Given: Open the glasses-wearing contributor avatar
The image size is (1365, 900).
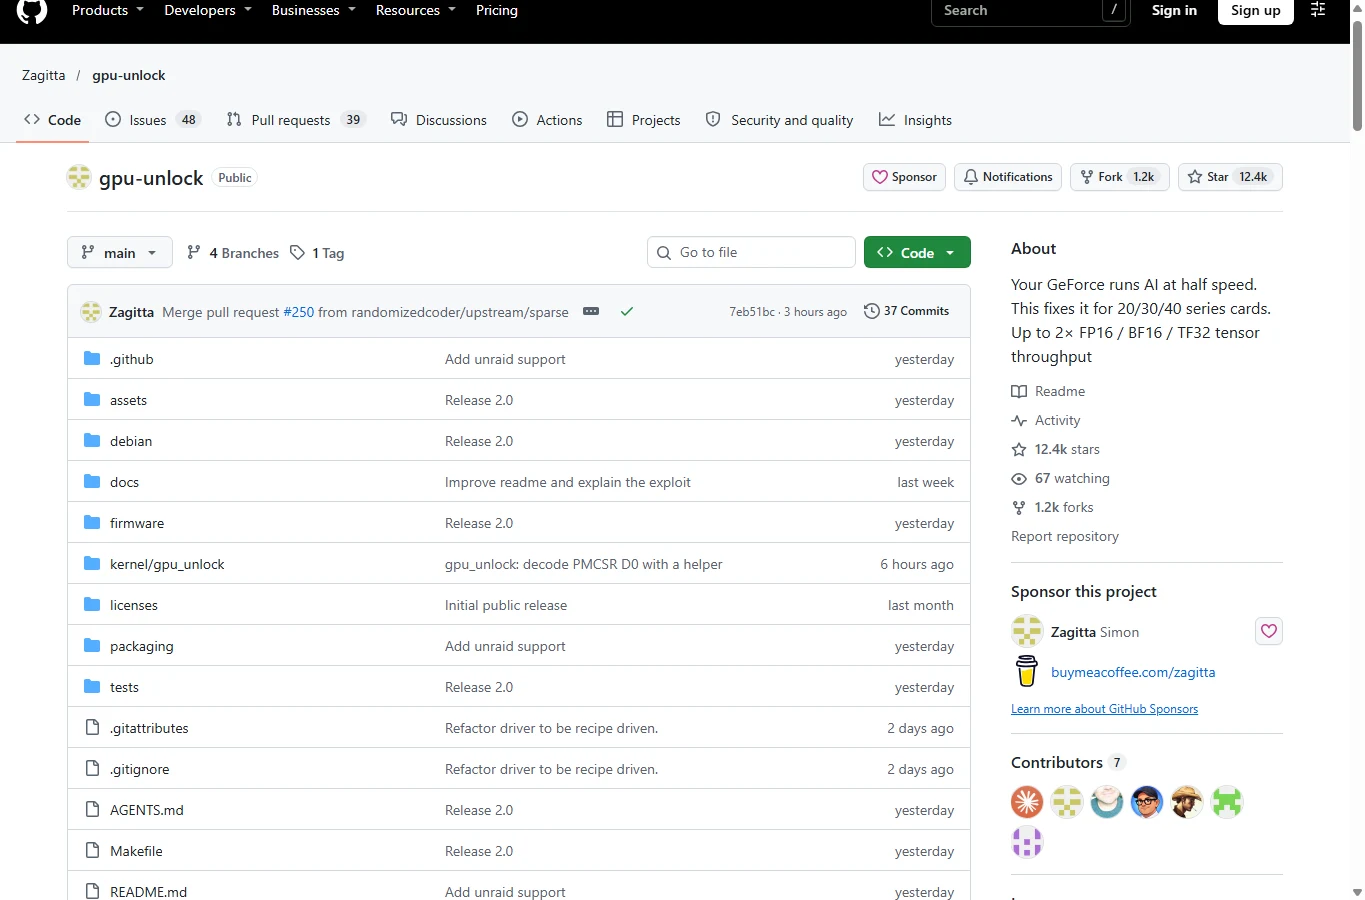Looking at the screenshot, I should pos(1147,802).
